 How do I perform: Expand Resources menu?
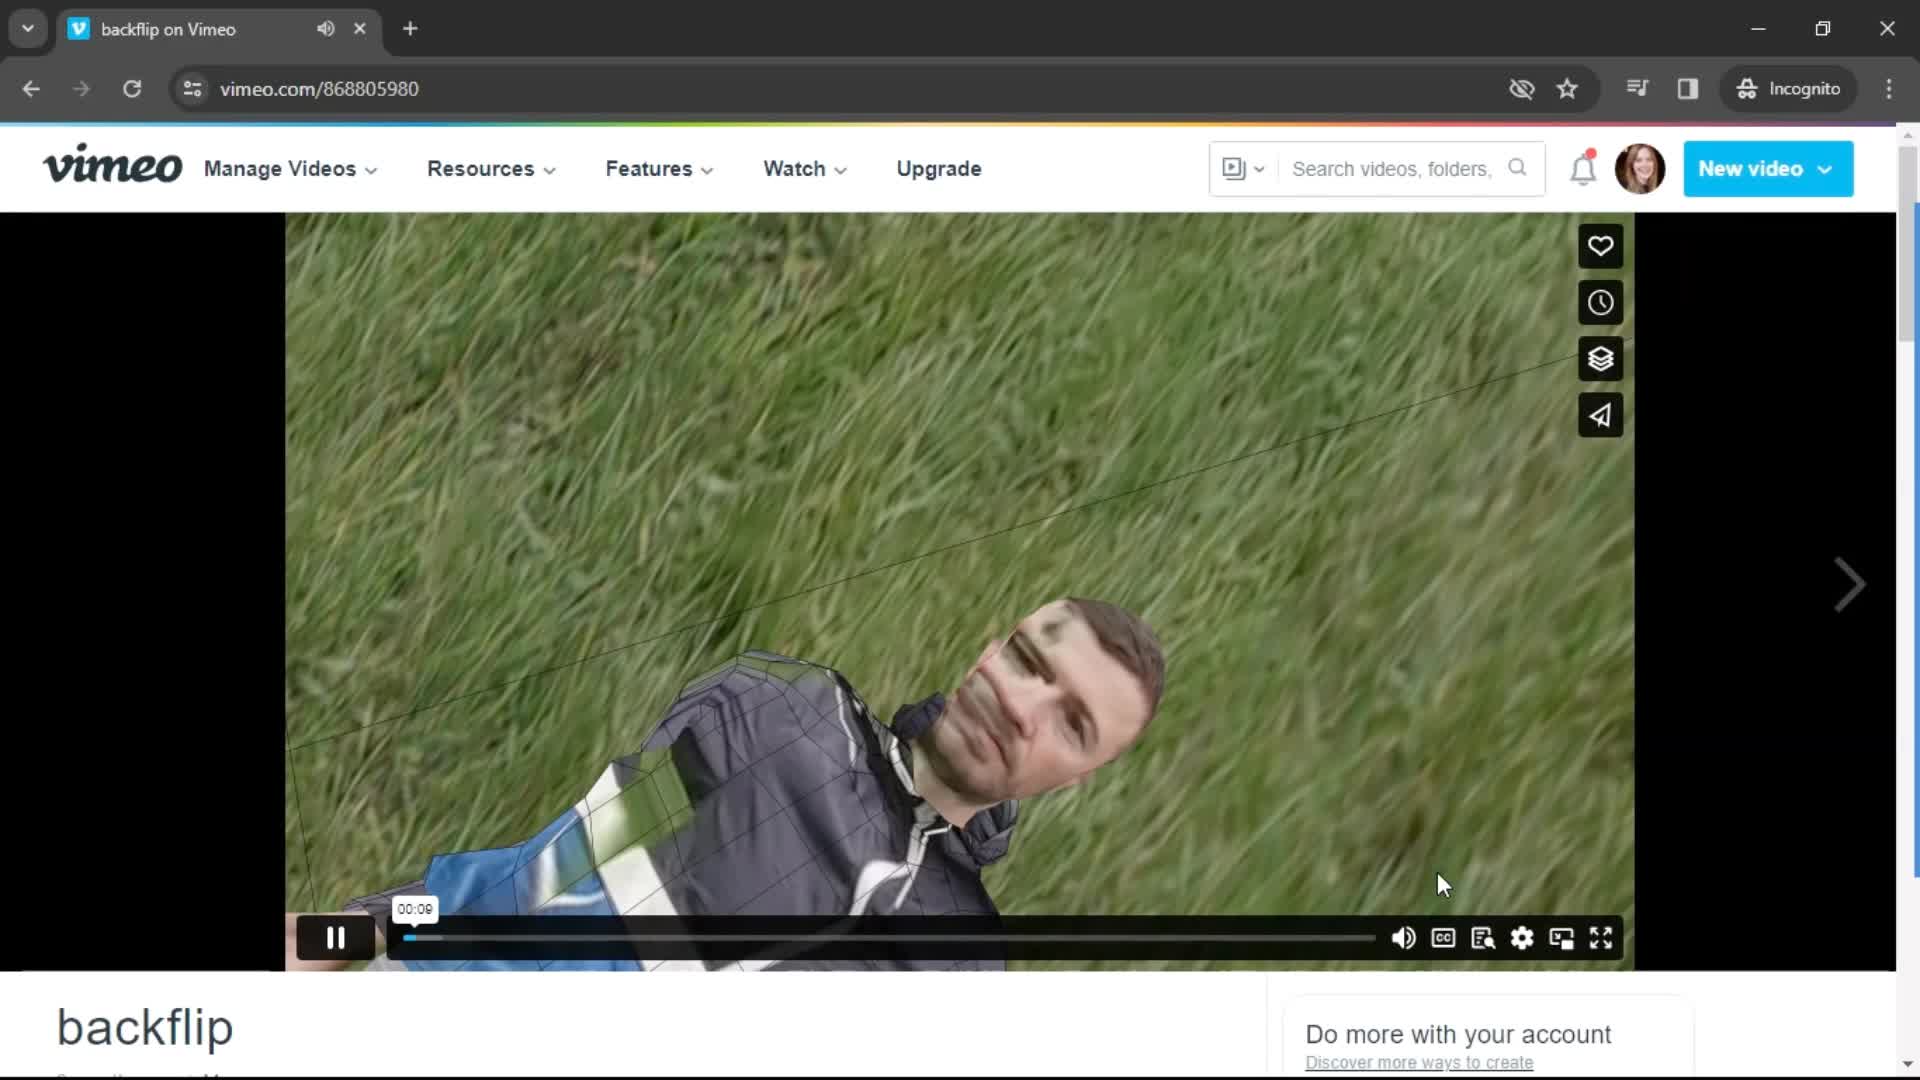(491, 169)
